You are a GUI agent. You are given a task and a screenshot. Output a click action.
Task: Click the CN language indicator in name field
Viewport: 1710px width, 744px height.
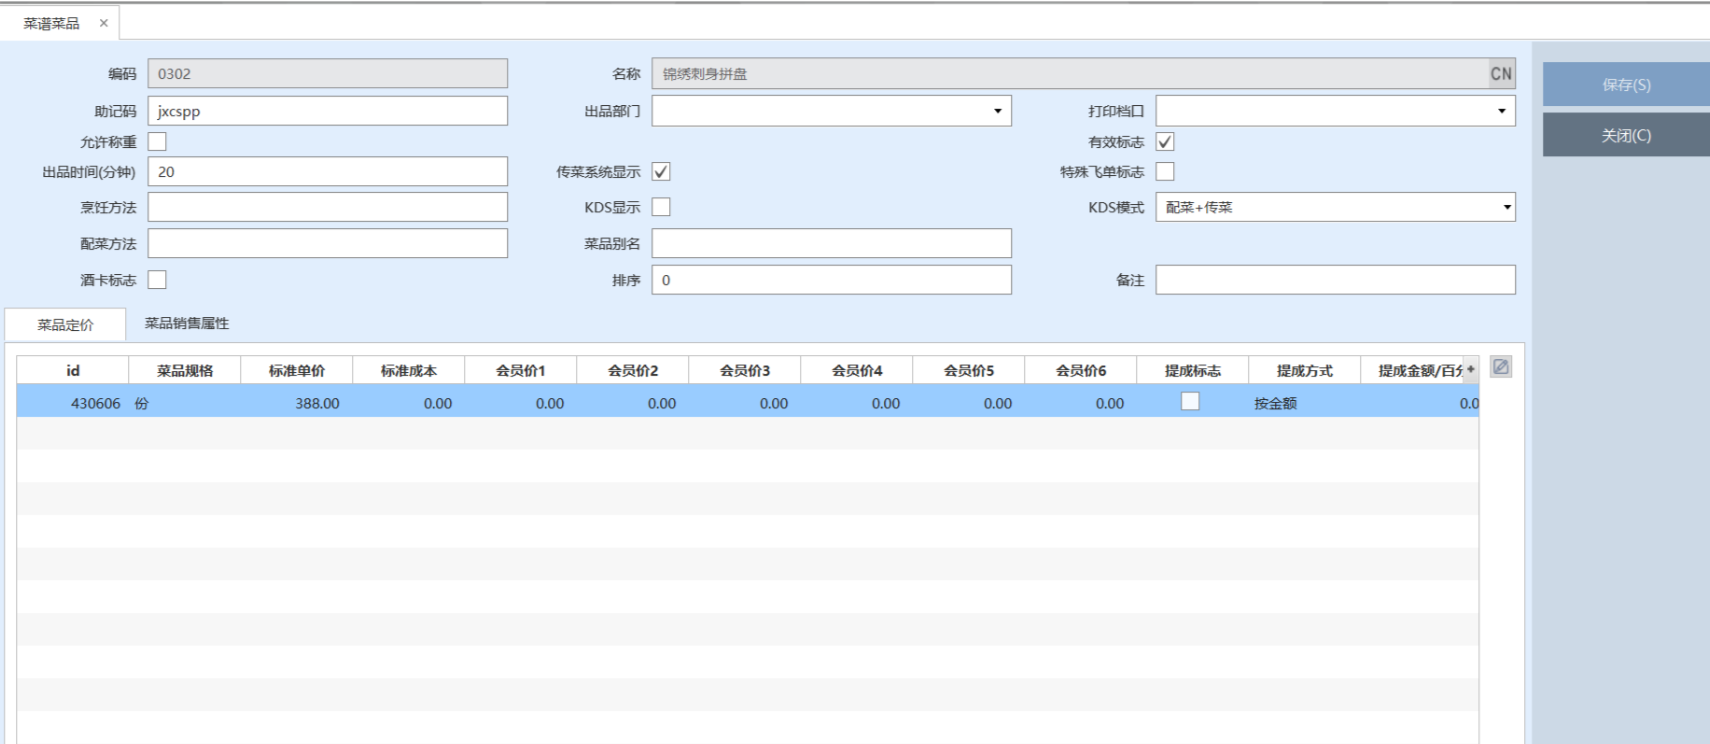tap(1501, 74)
